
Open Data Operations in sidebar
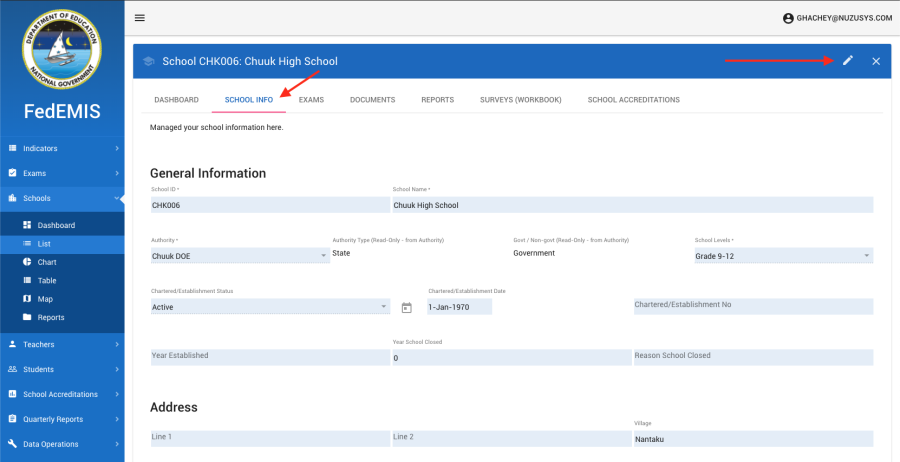(x=62, y=444)
